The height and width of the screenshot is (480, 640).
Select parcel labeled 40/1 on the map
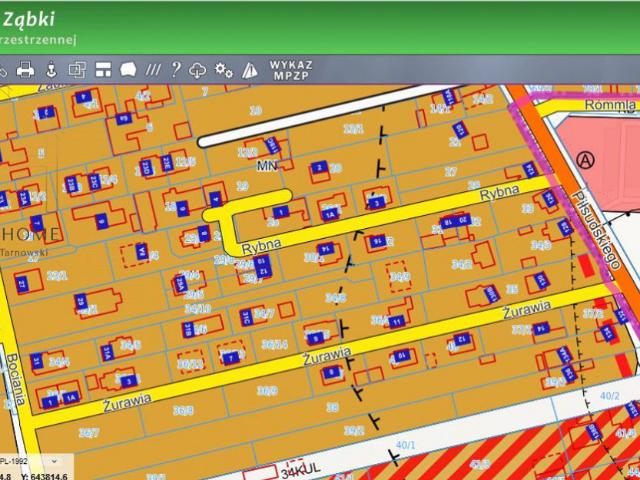[405, 445]
